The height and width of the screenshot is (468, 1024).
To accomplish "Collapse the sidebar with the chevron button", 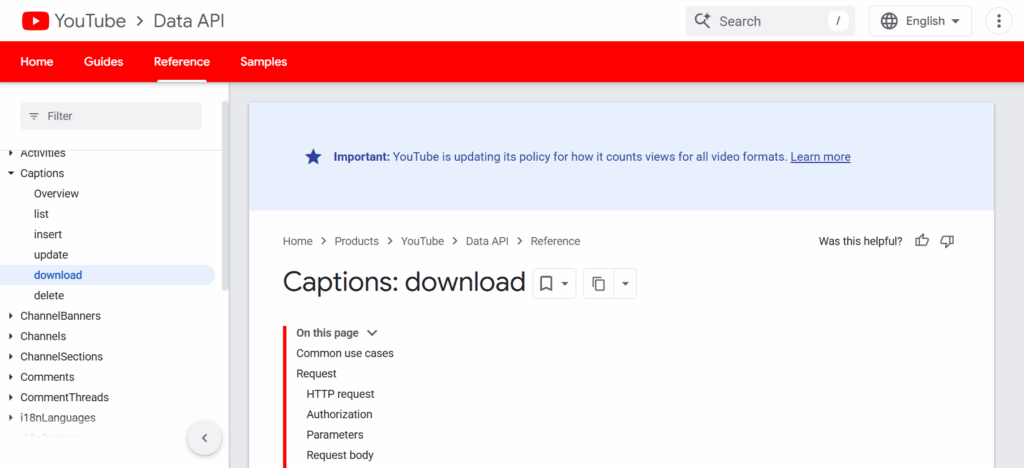I will [204, 438].
